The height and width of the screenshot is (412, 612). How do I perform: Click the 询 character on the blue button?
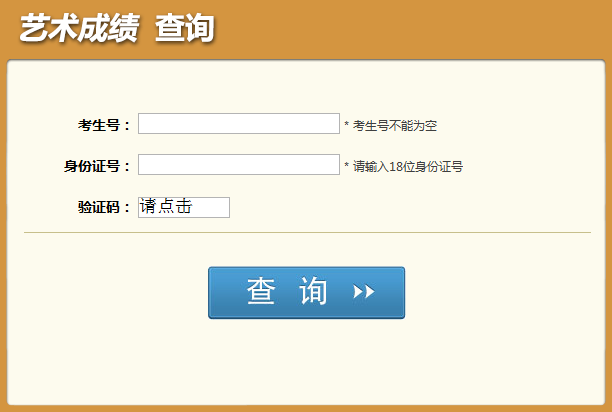[x=313, y=291]
